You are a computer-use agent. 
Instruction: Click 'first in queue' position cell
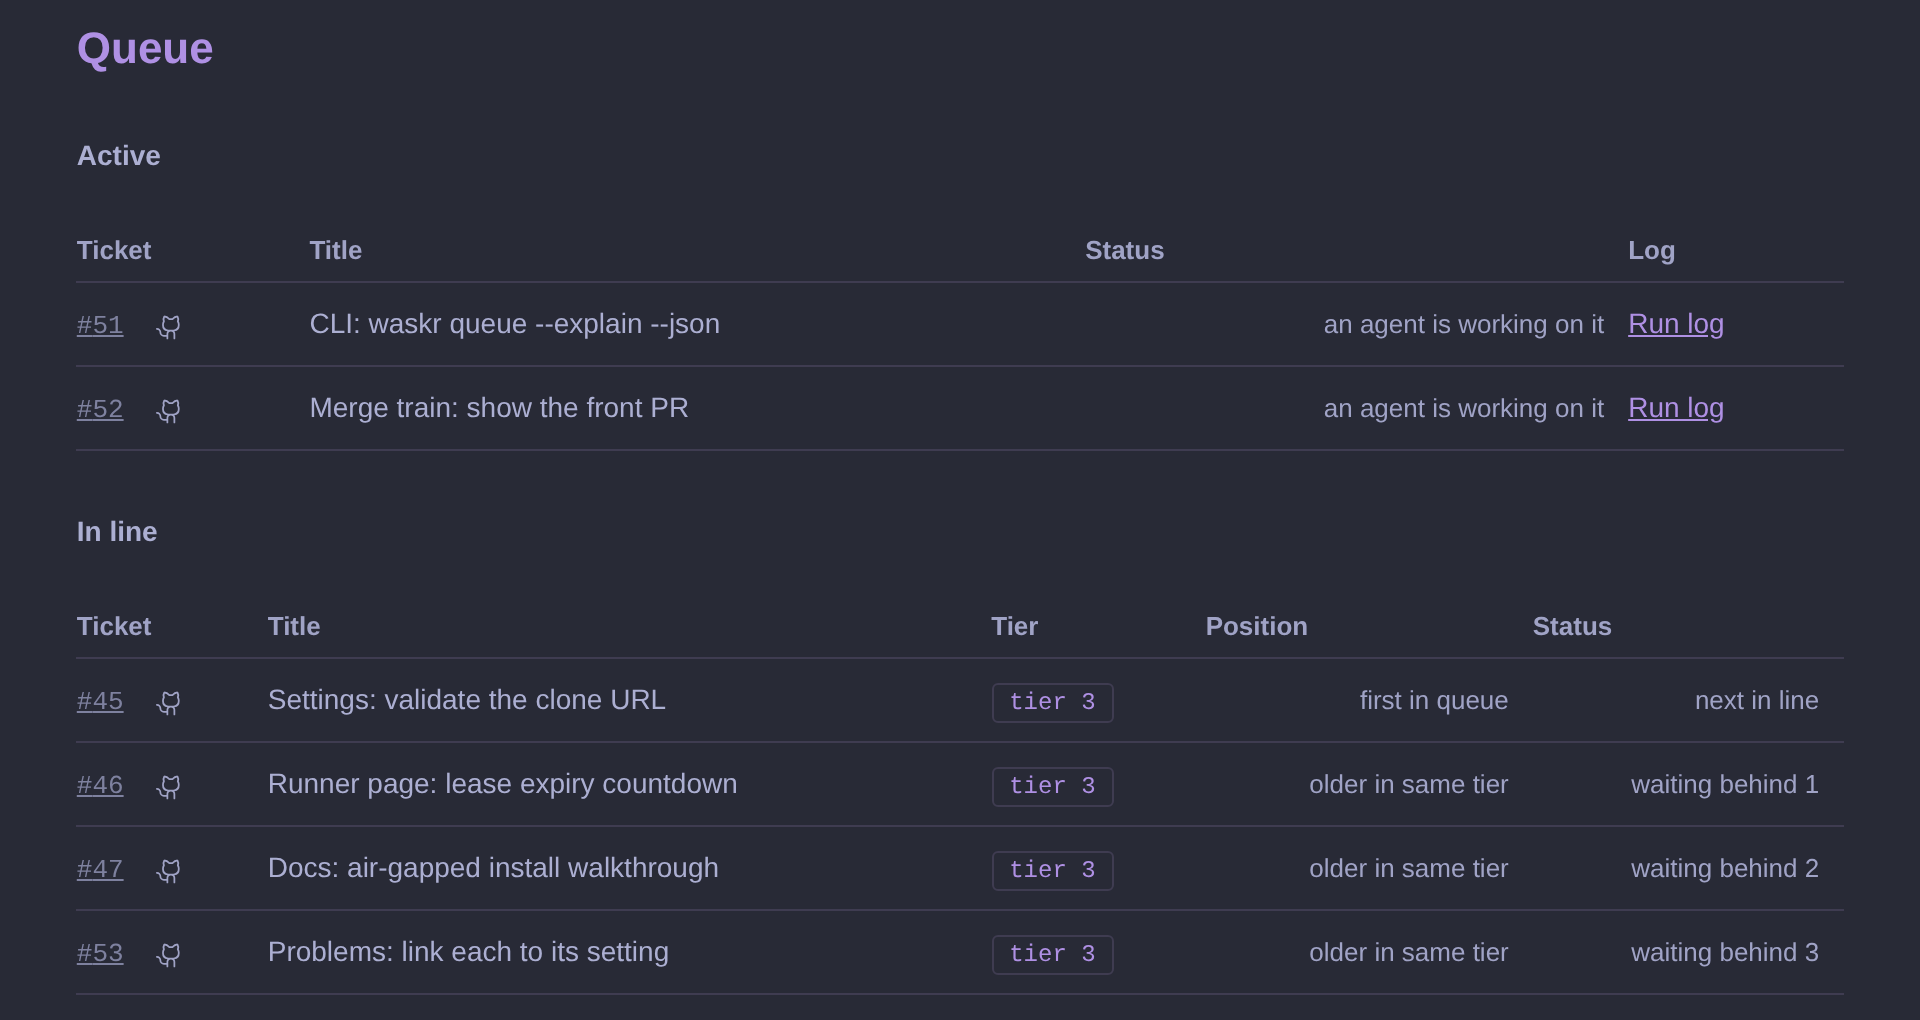click(1434, 701)
